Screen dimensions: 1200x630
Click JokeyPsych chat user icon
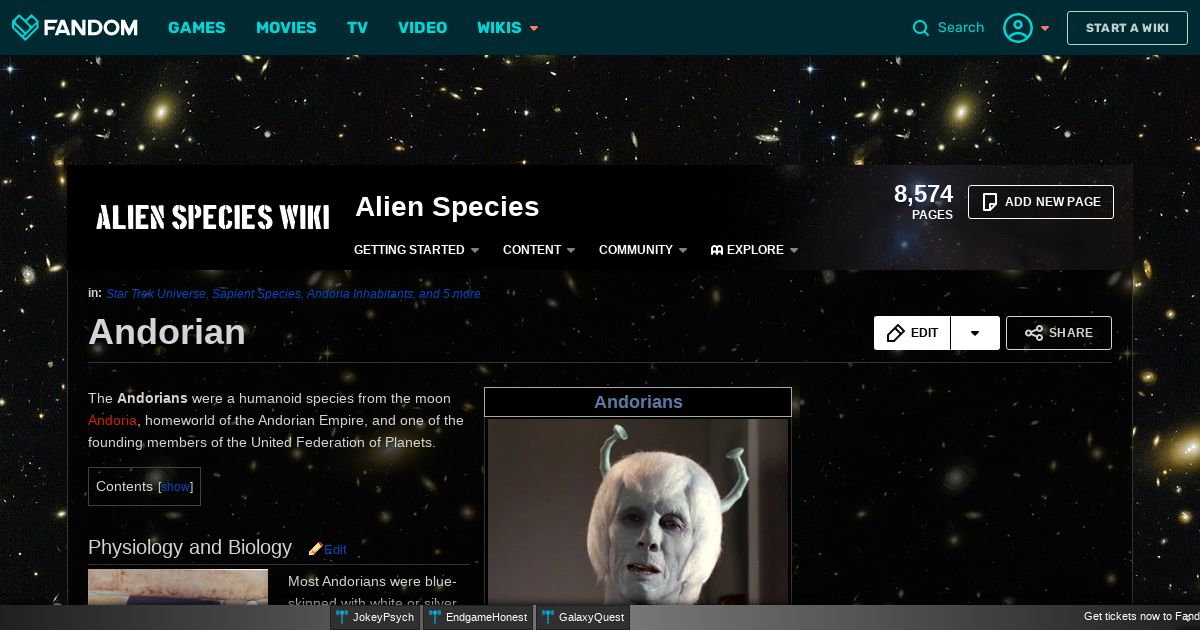point(343,617)
